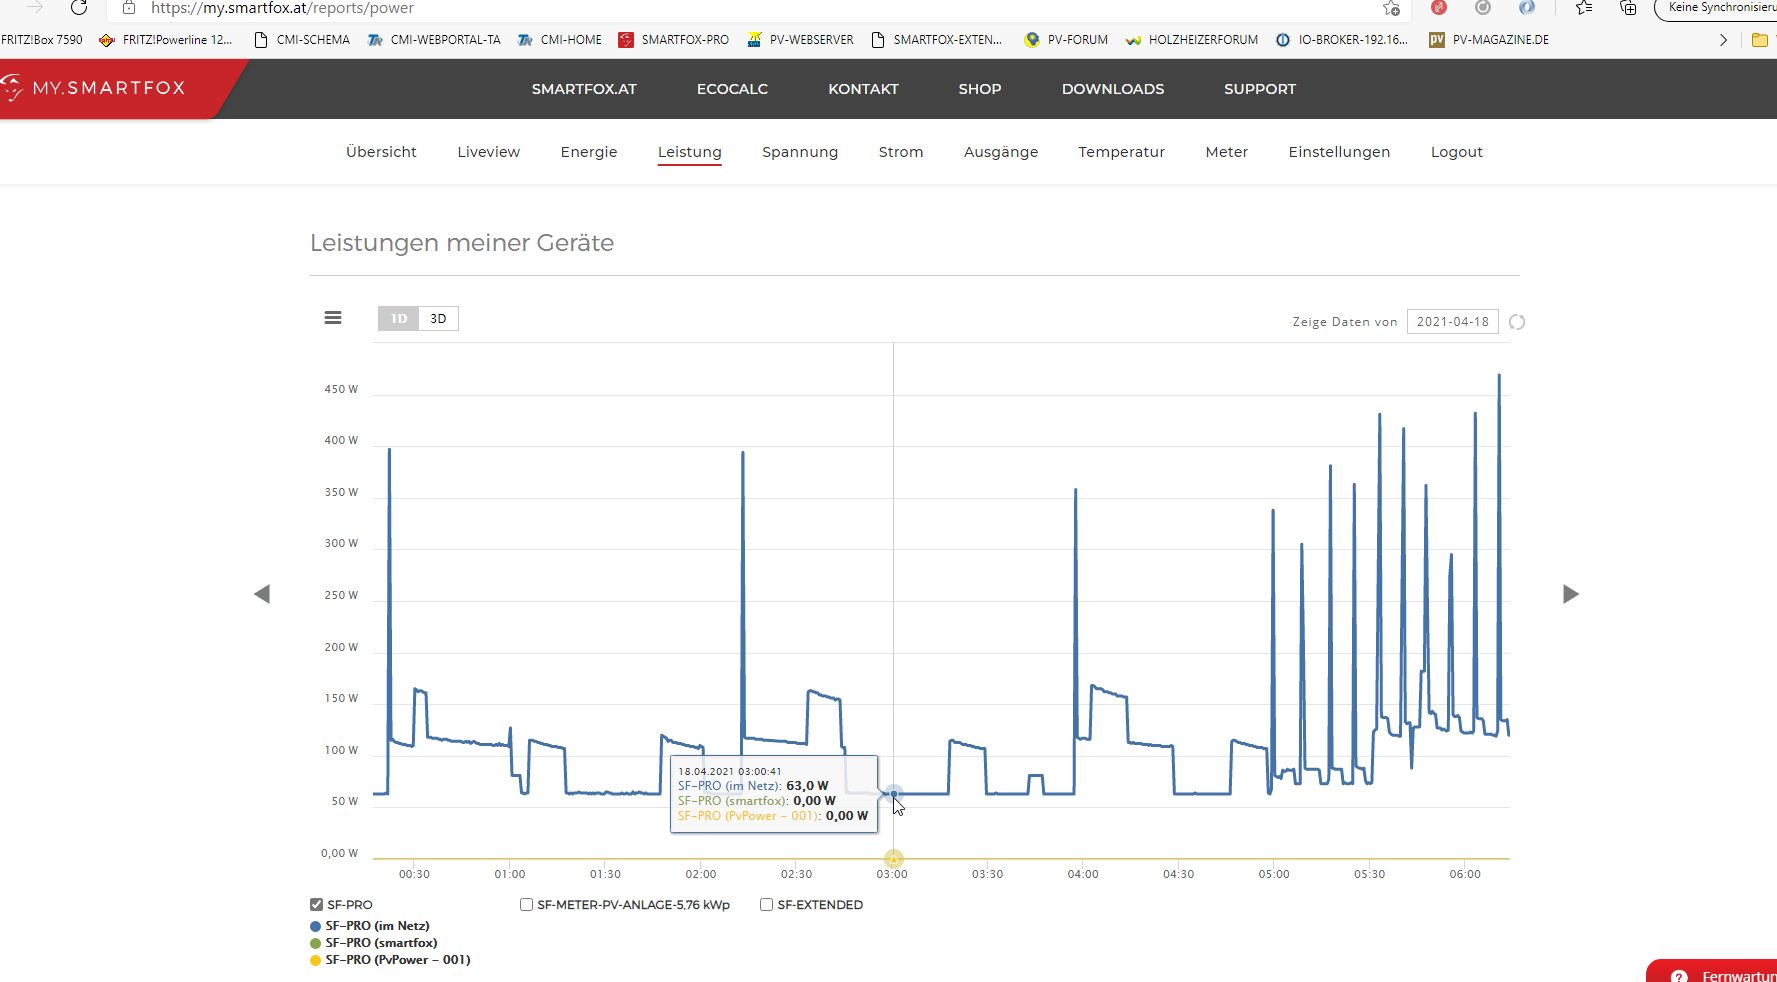The image size is (1777, 982).
Task: Open SMARTFOX.AT menu item
Action: coord(584,89)
